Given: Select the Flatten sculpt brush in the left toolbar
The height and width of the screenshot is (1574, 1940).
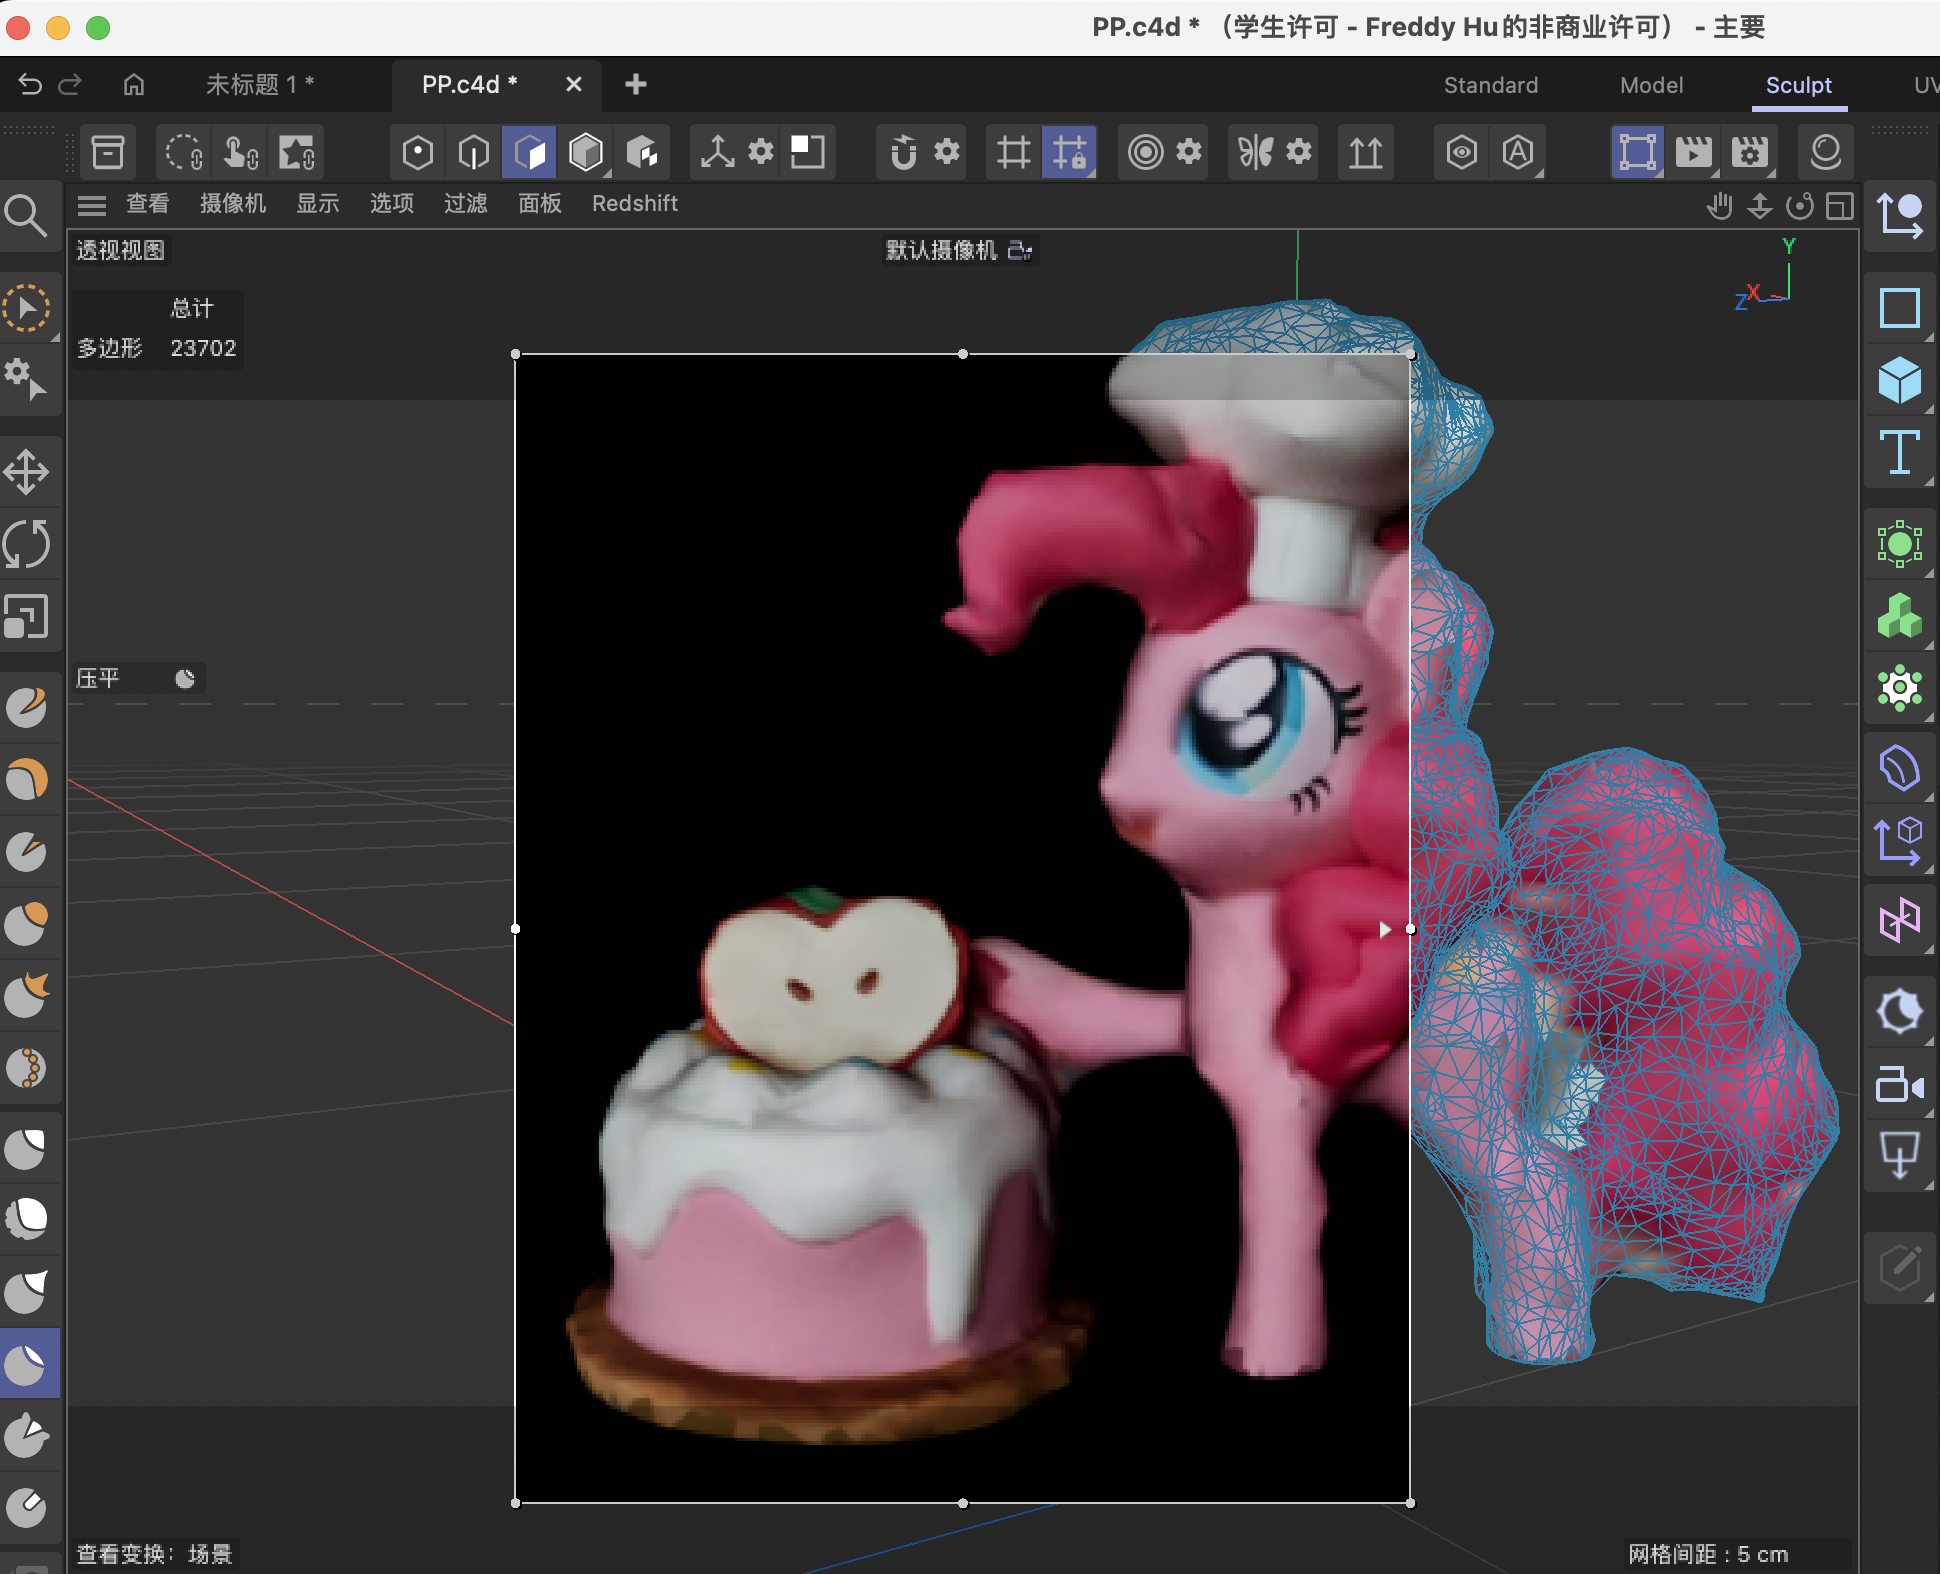Looking at the screenshot, I should pyautogui.click(x=28, y=1362).
